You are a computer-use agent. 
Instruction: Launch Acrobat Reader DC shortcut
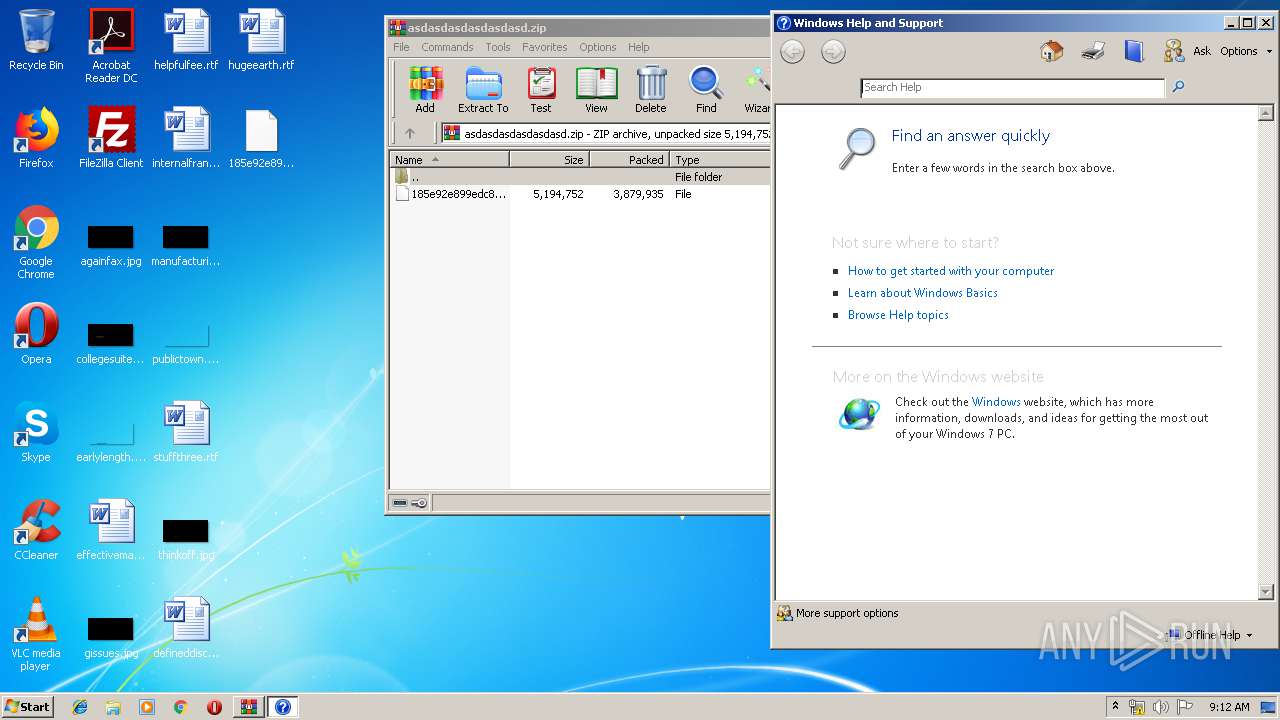111,46
